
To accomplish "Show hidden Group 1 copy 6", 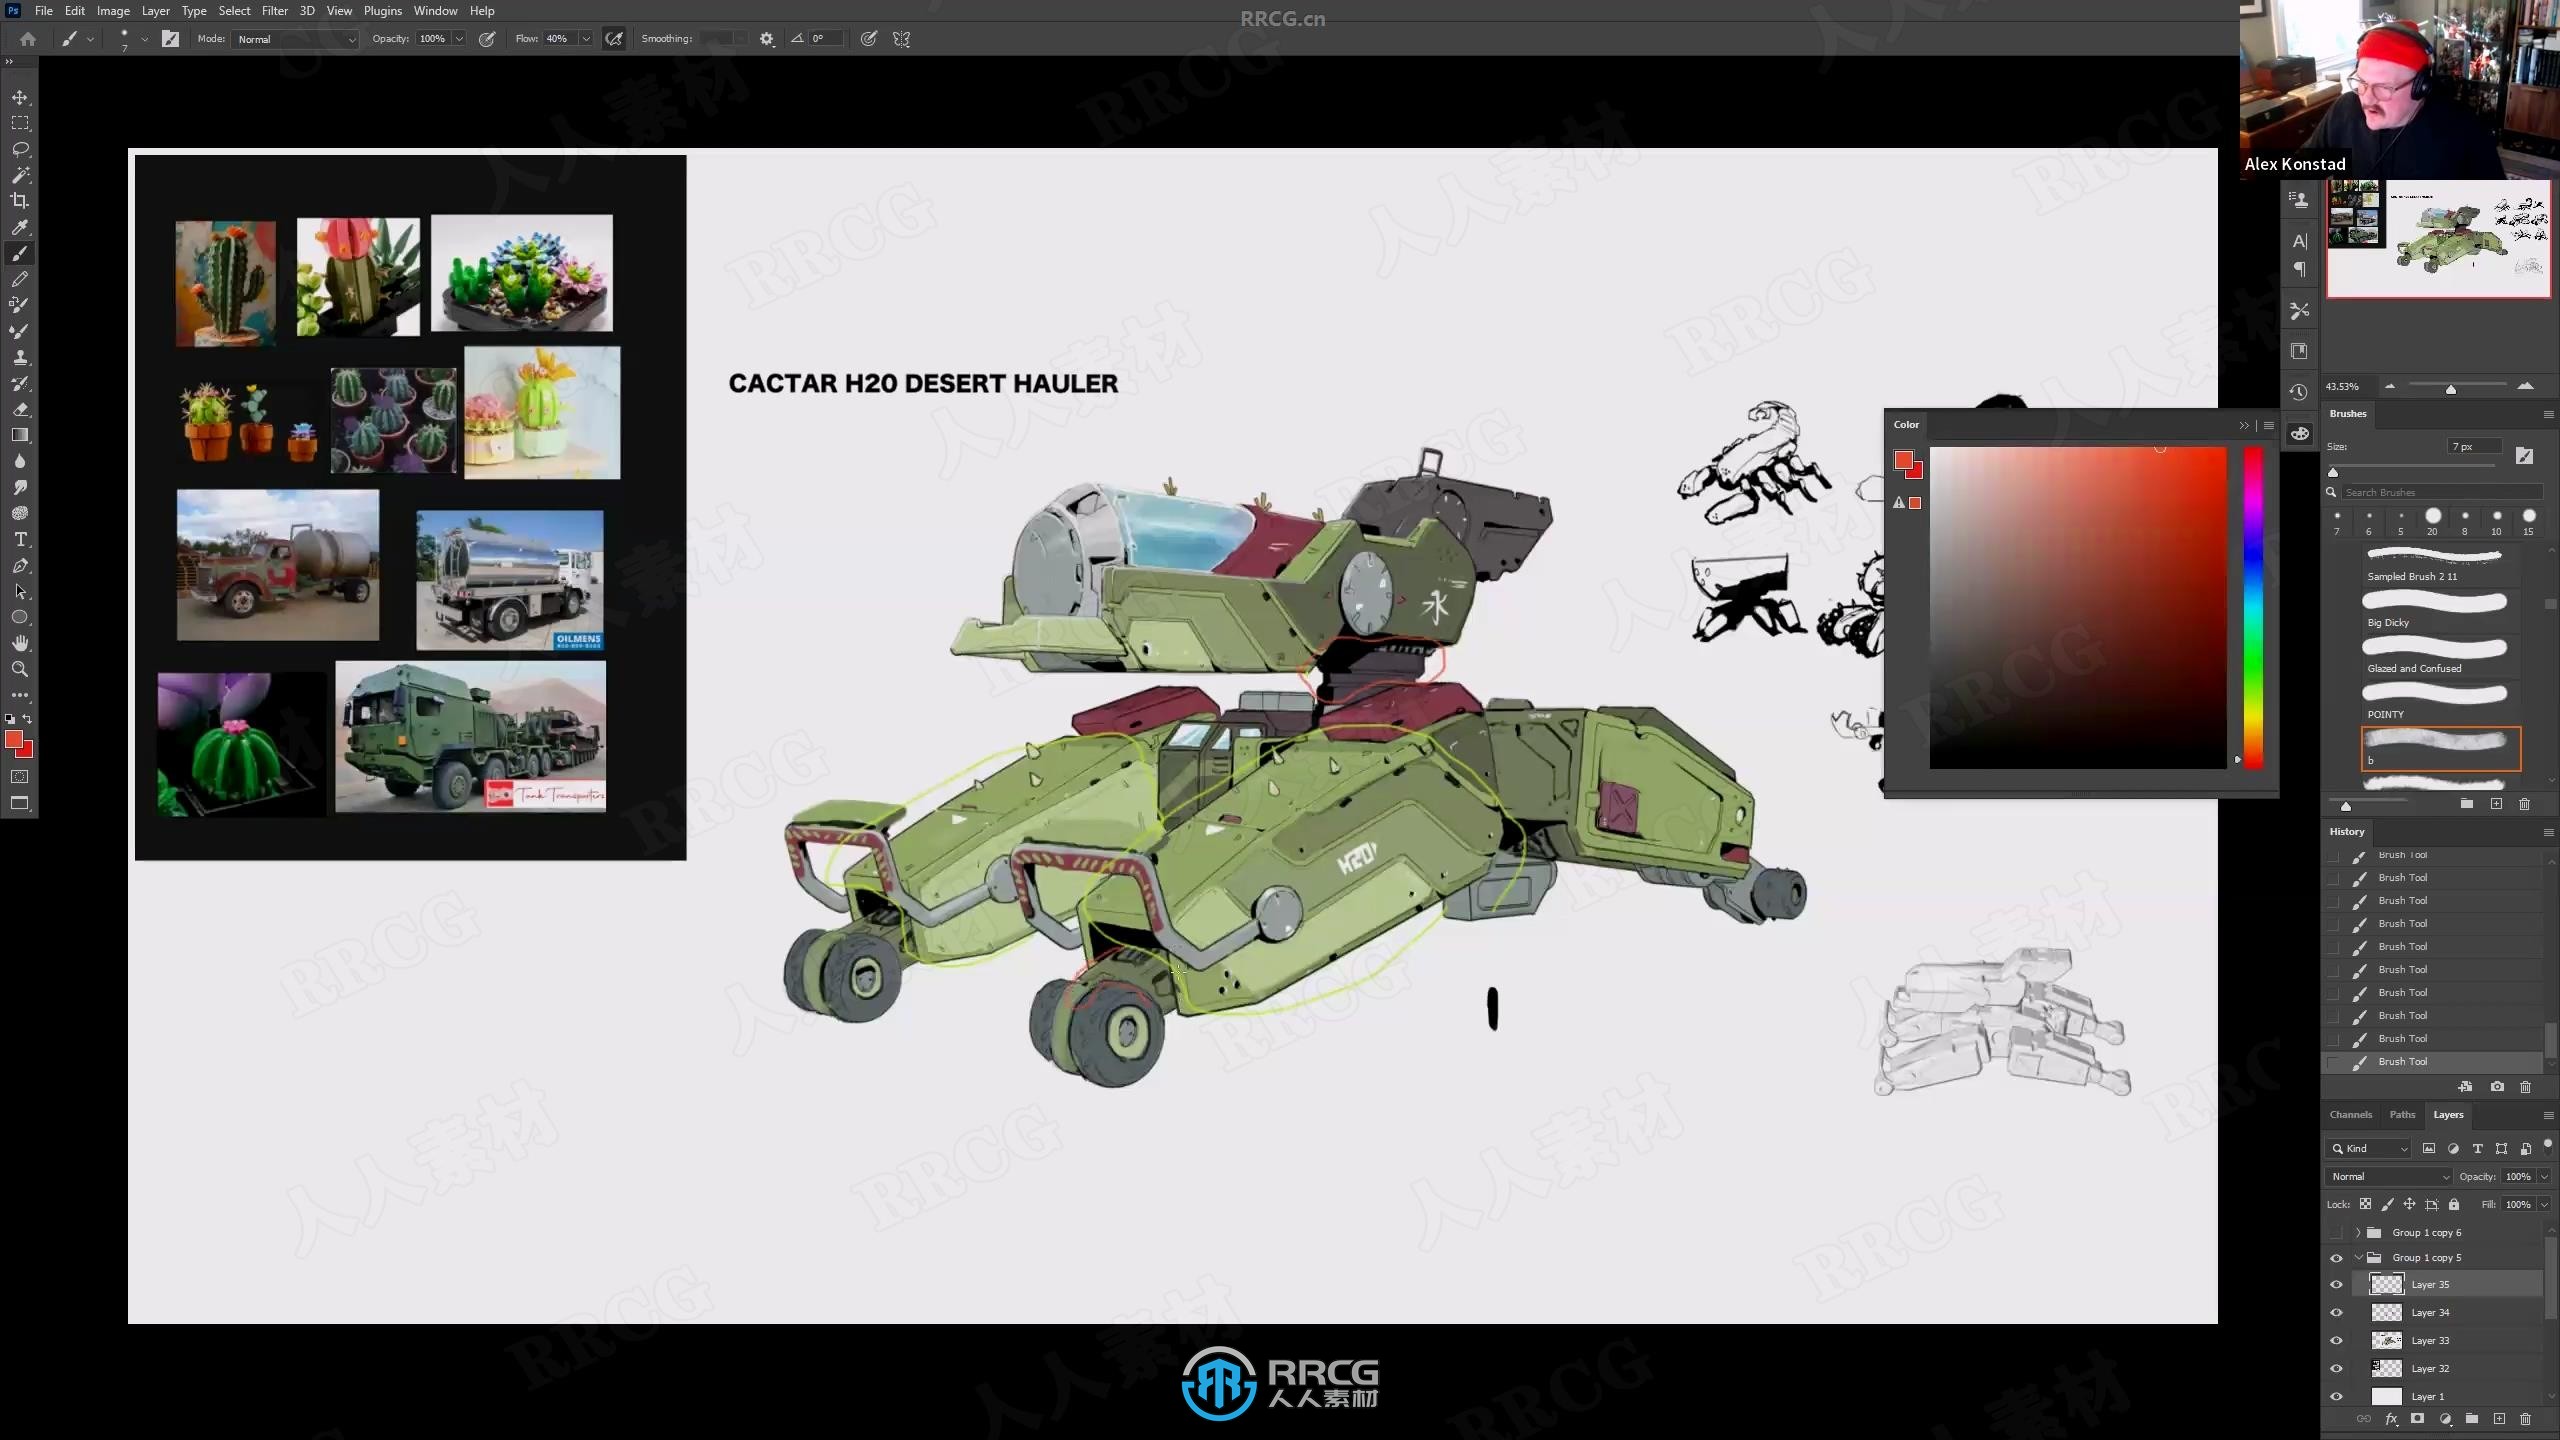I will point(2336,1233).
